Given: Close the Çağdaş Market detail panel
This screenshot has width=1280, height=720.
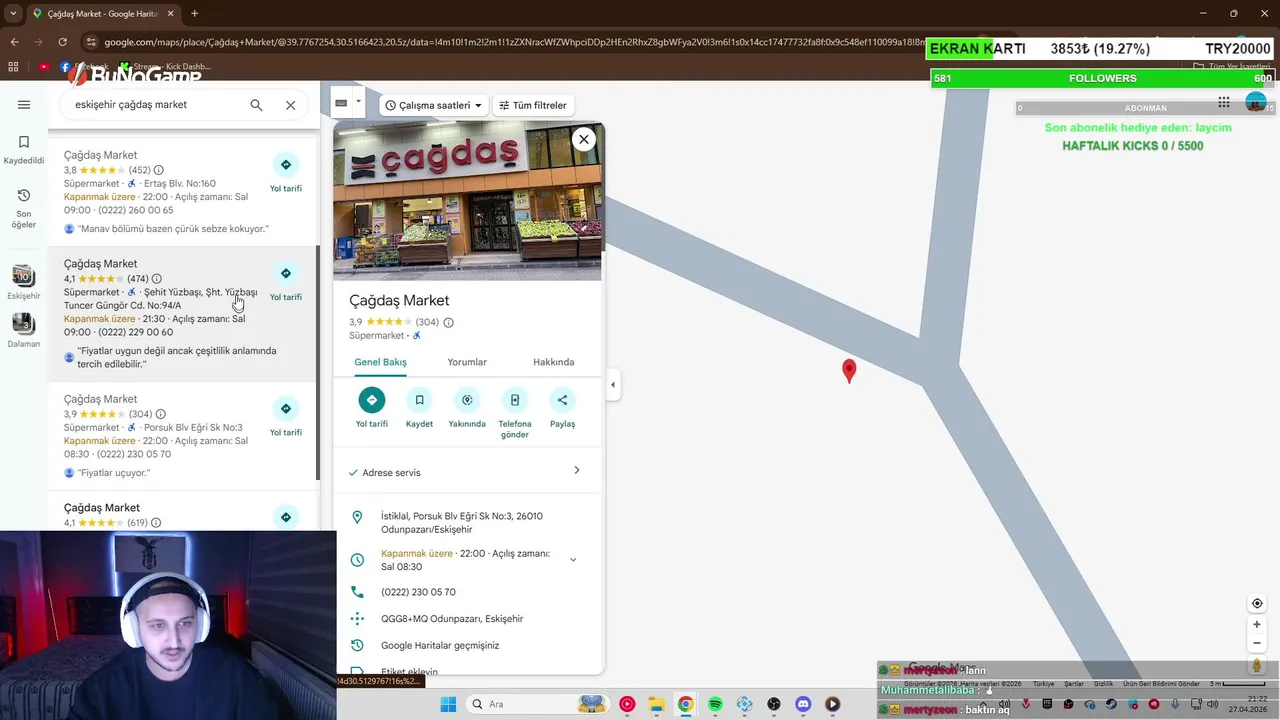Looking at the screenshot, I should click(x=584, y=139).
